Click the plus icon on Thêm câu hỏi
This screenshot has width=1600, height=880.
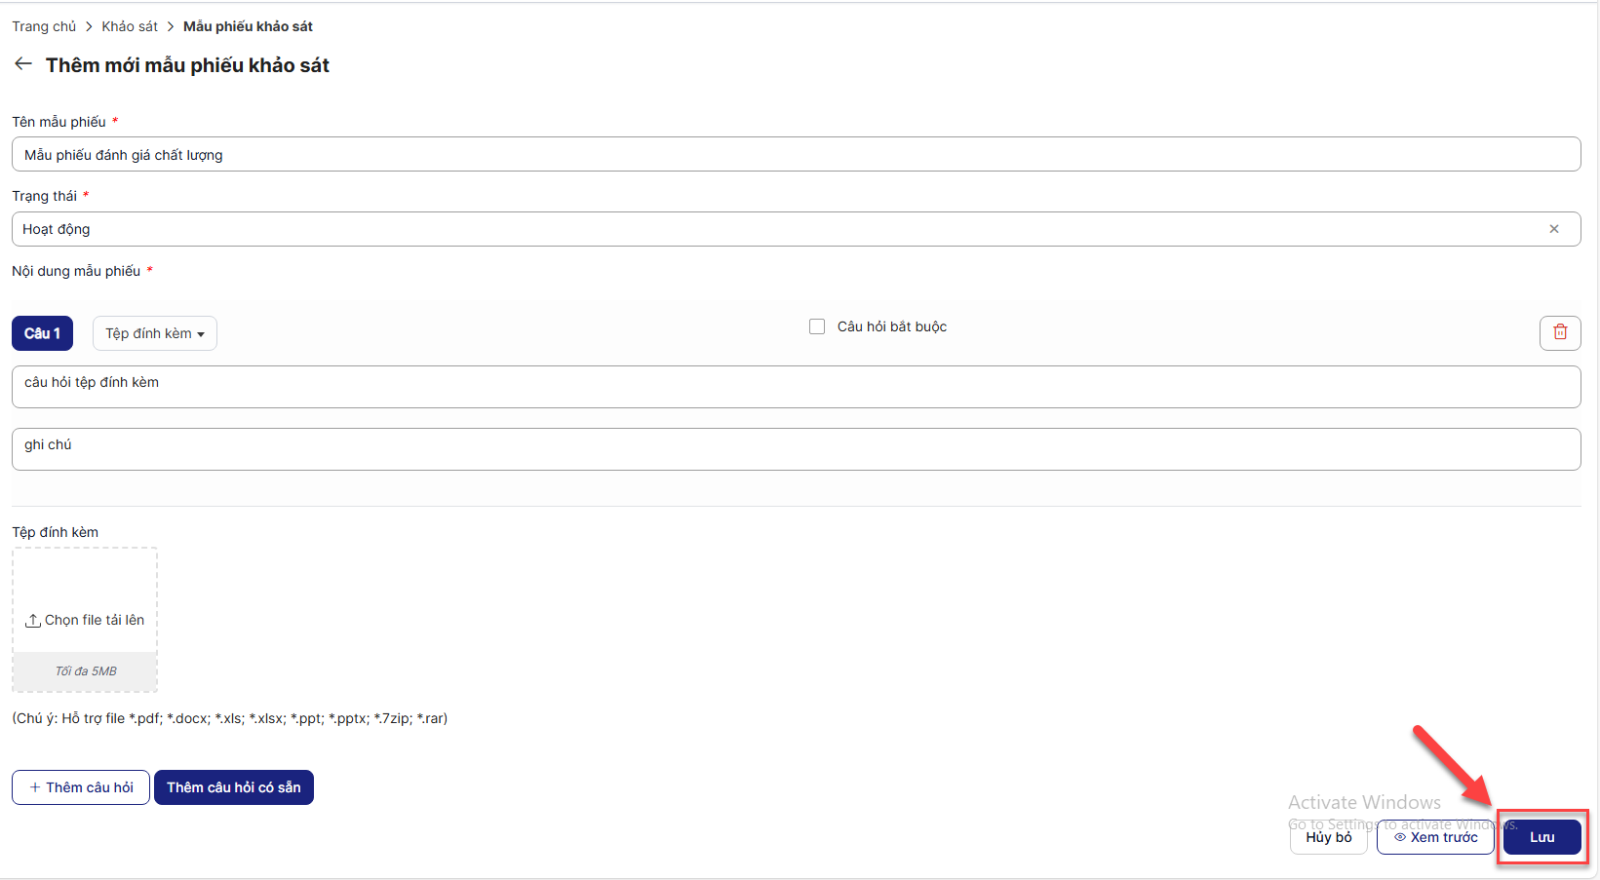click(x=35, y=788)
